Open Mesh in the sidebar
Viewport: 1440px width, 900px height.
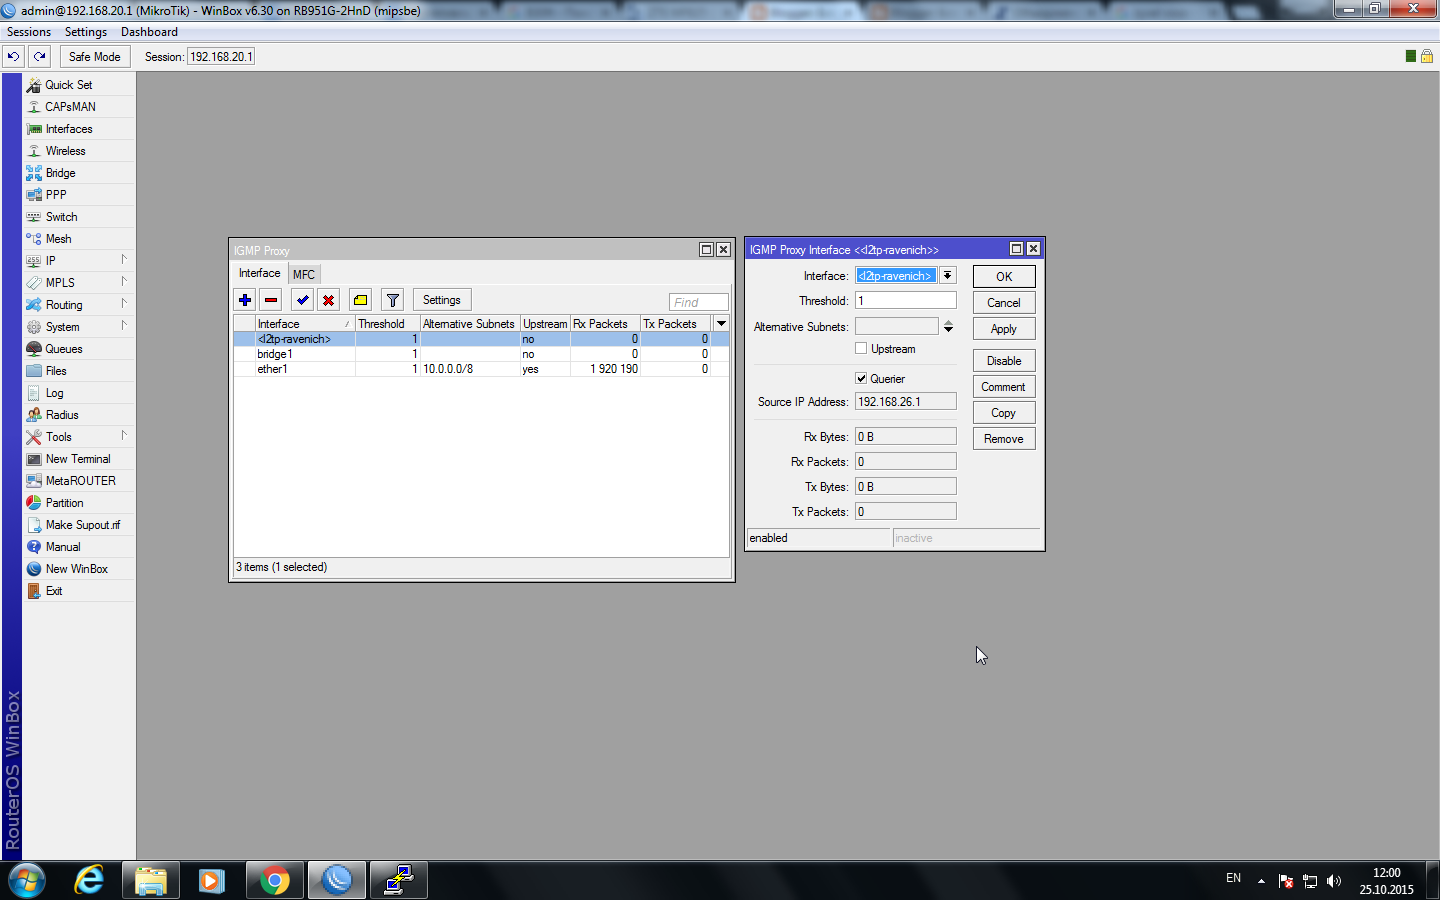coord(79,239)
